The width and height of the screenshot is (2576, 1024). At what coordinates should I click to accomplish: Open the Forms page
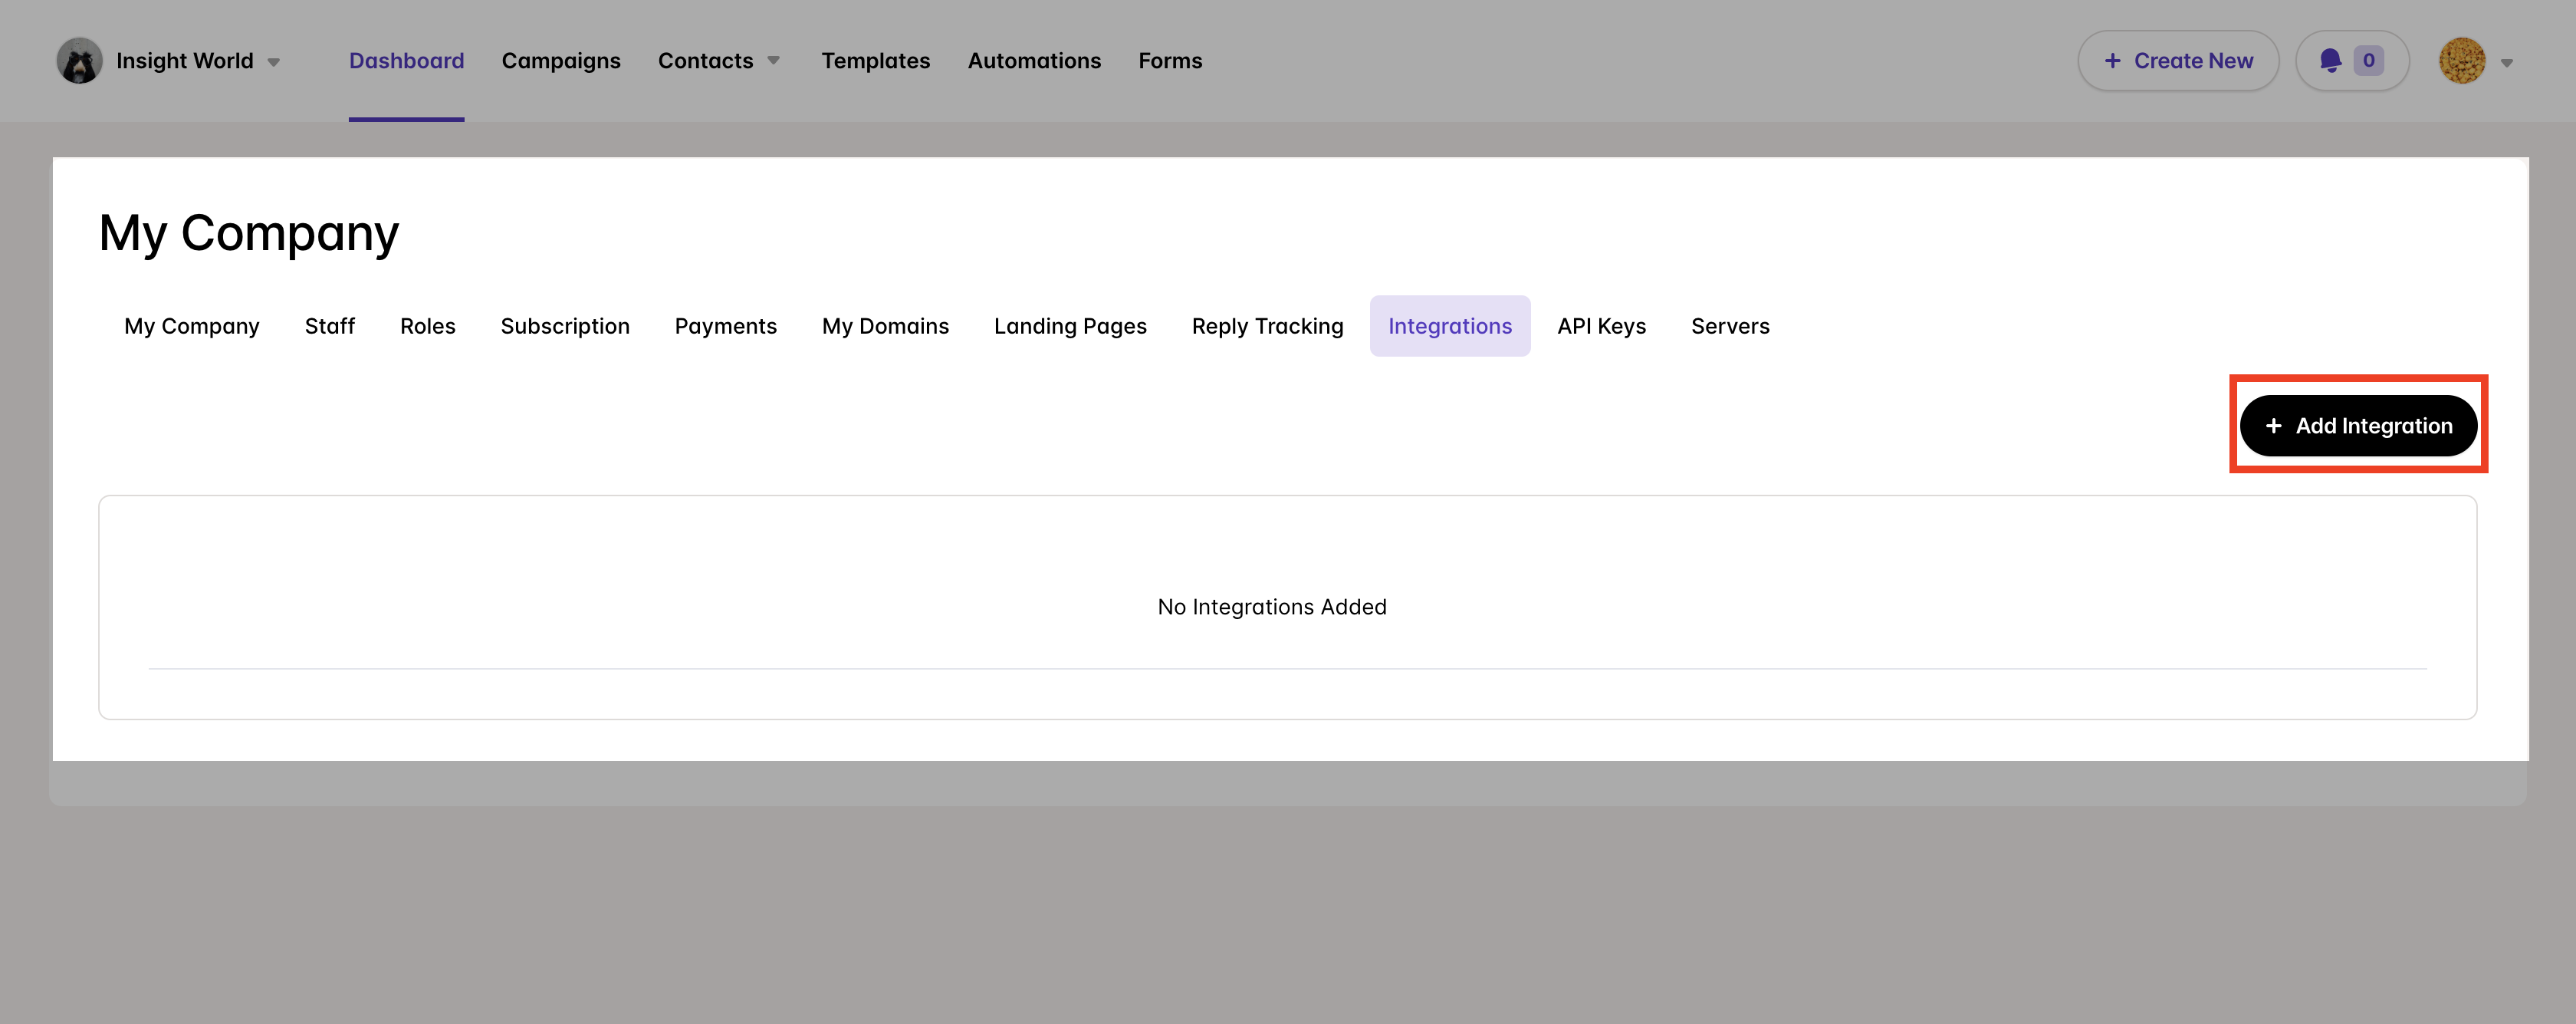click(1170, 61)
